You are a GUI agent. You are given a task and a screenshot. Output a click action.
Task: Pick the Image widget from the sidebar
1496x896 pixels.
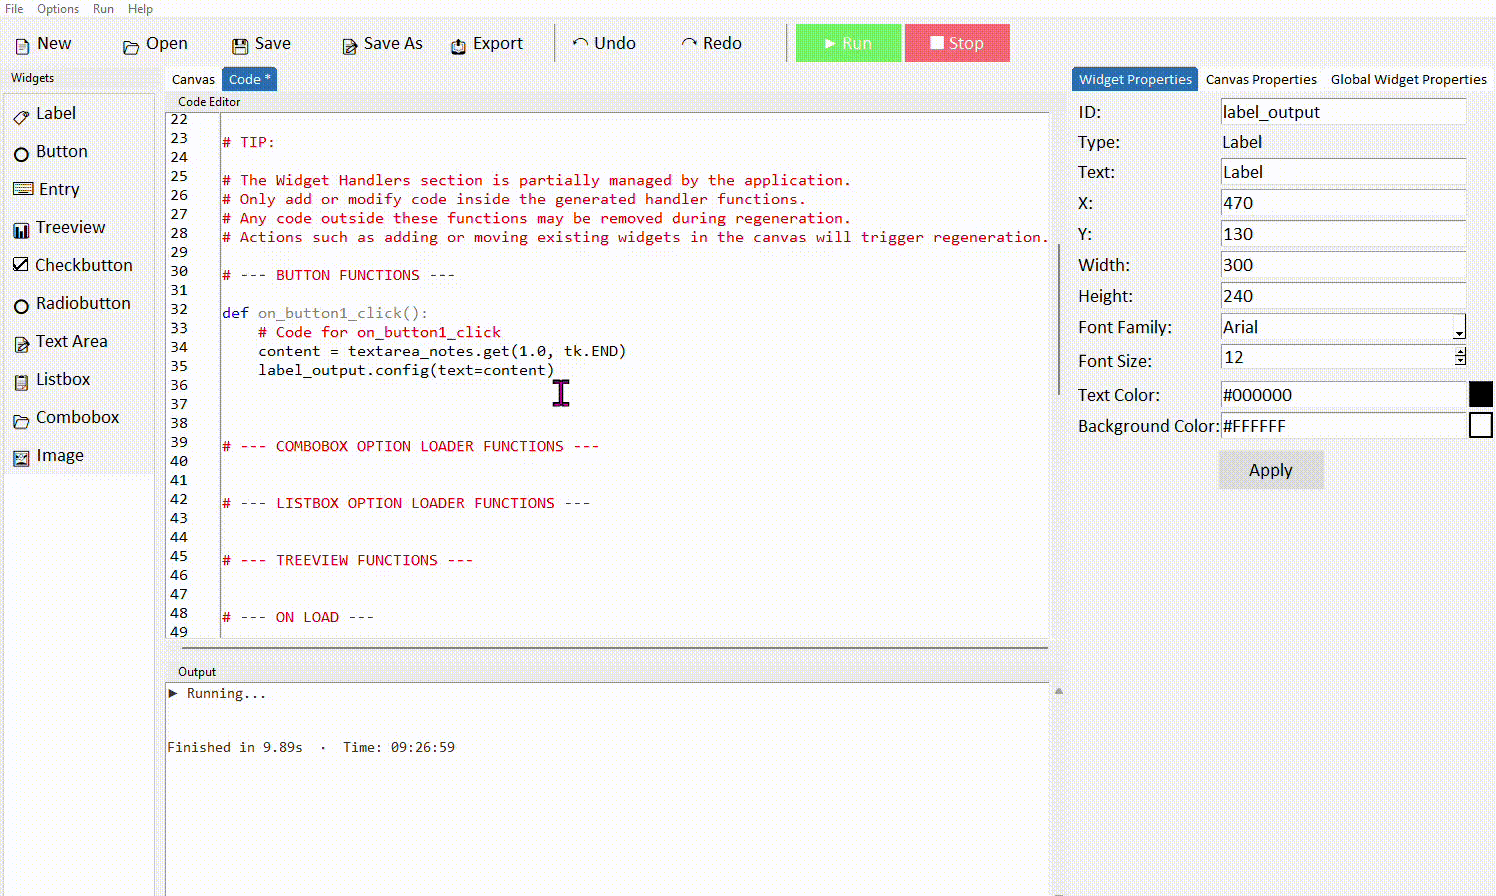point(58,455)
